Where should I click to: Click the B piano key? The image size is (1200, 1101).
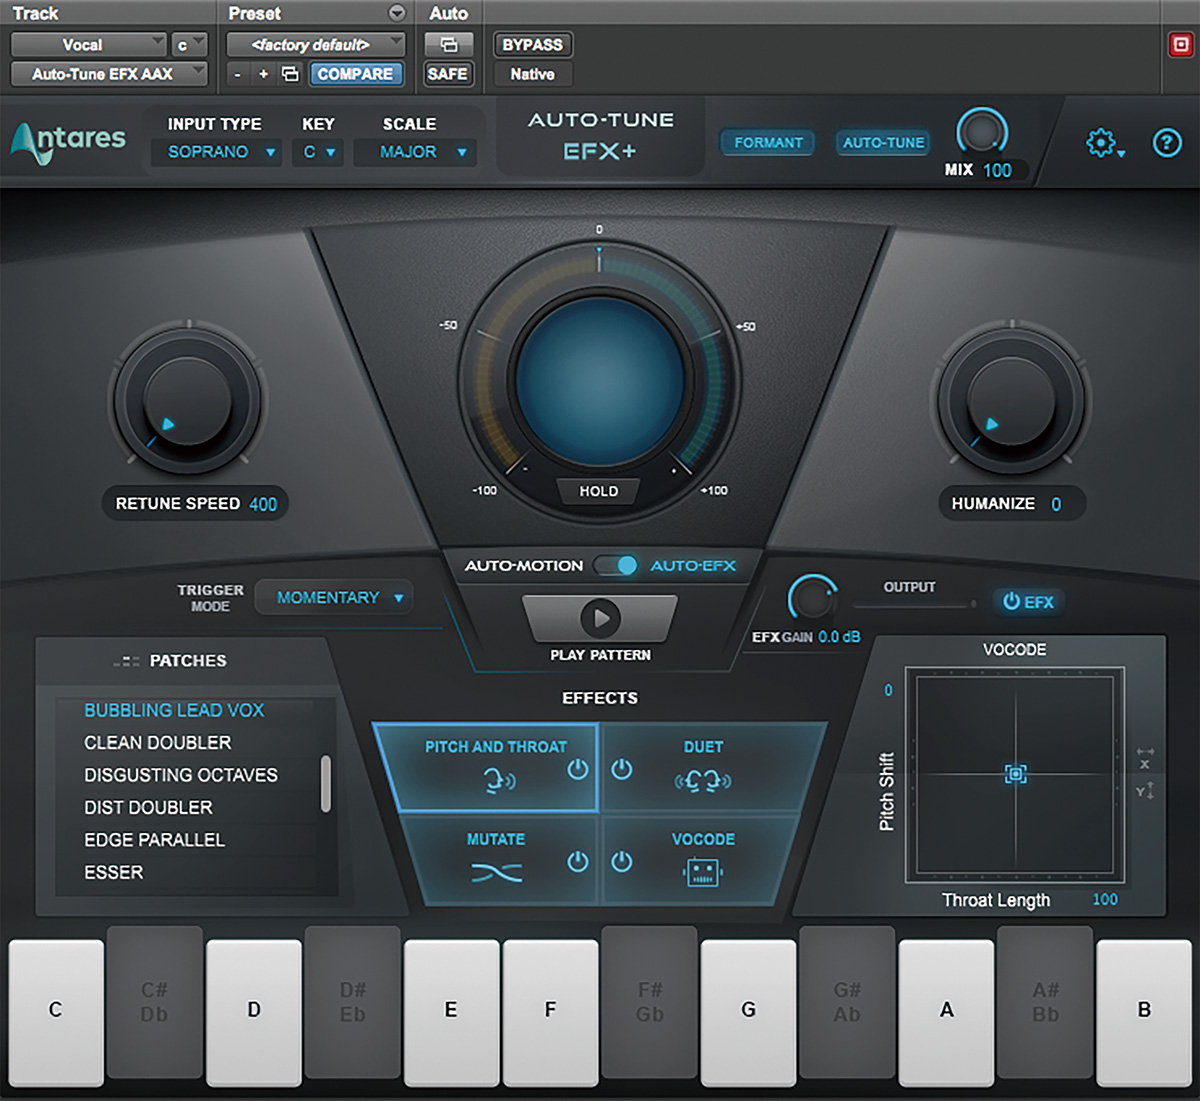tap(1144, 1012)
